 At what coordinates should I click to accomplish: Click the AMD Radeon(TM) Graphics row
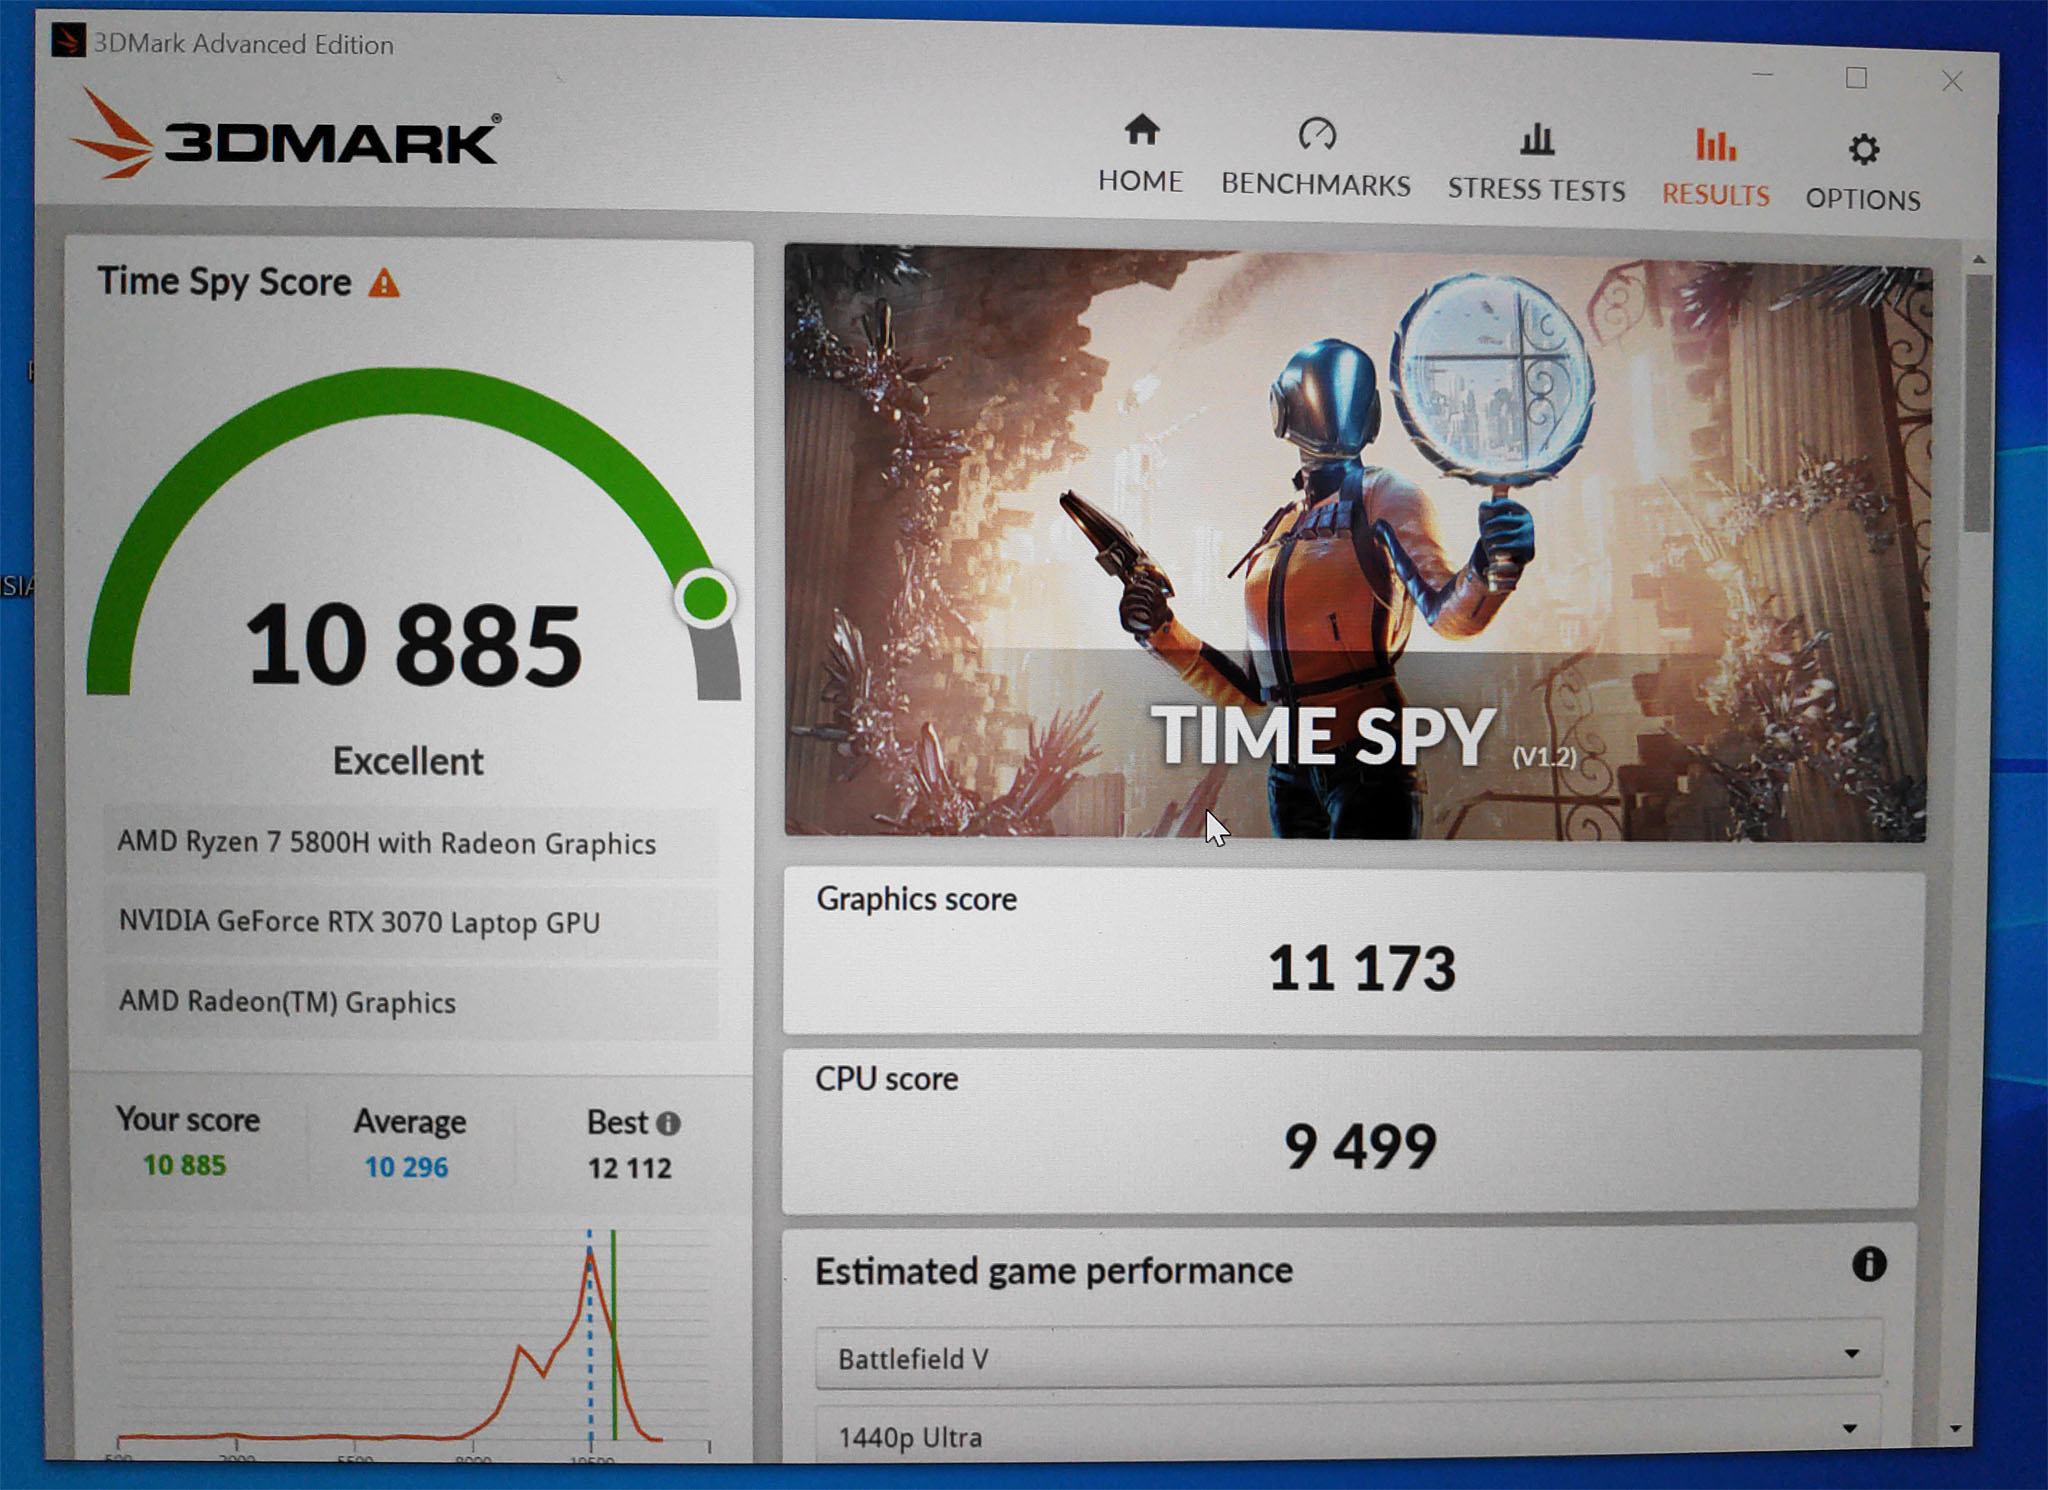pos(410,1002)
